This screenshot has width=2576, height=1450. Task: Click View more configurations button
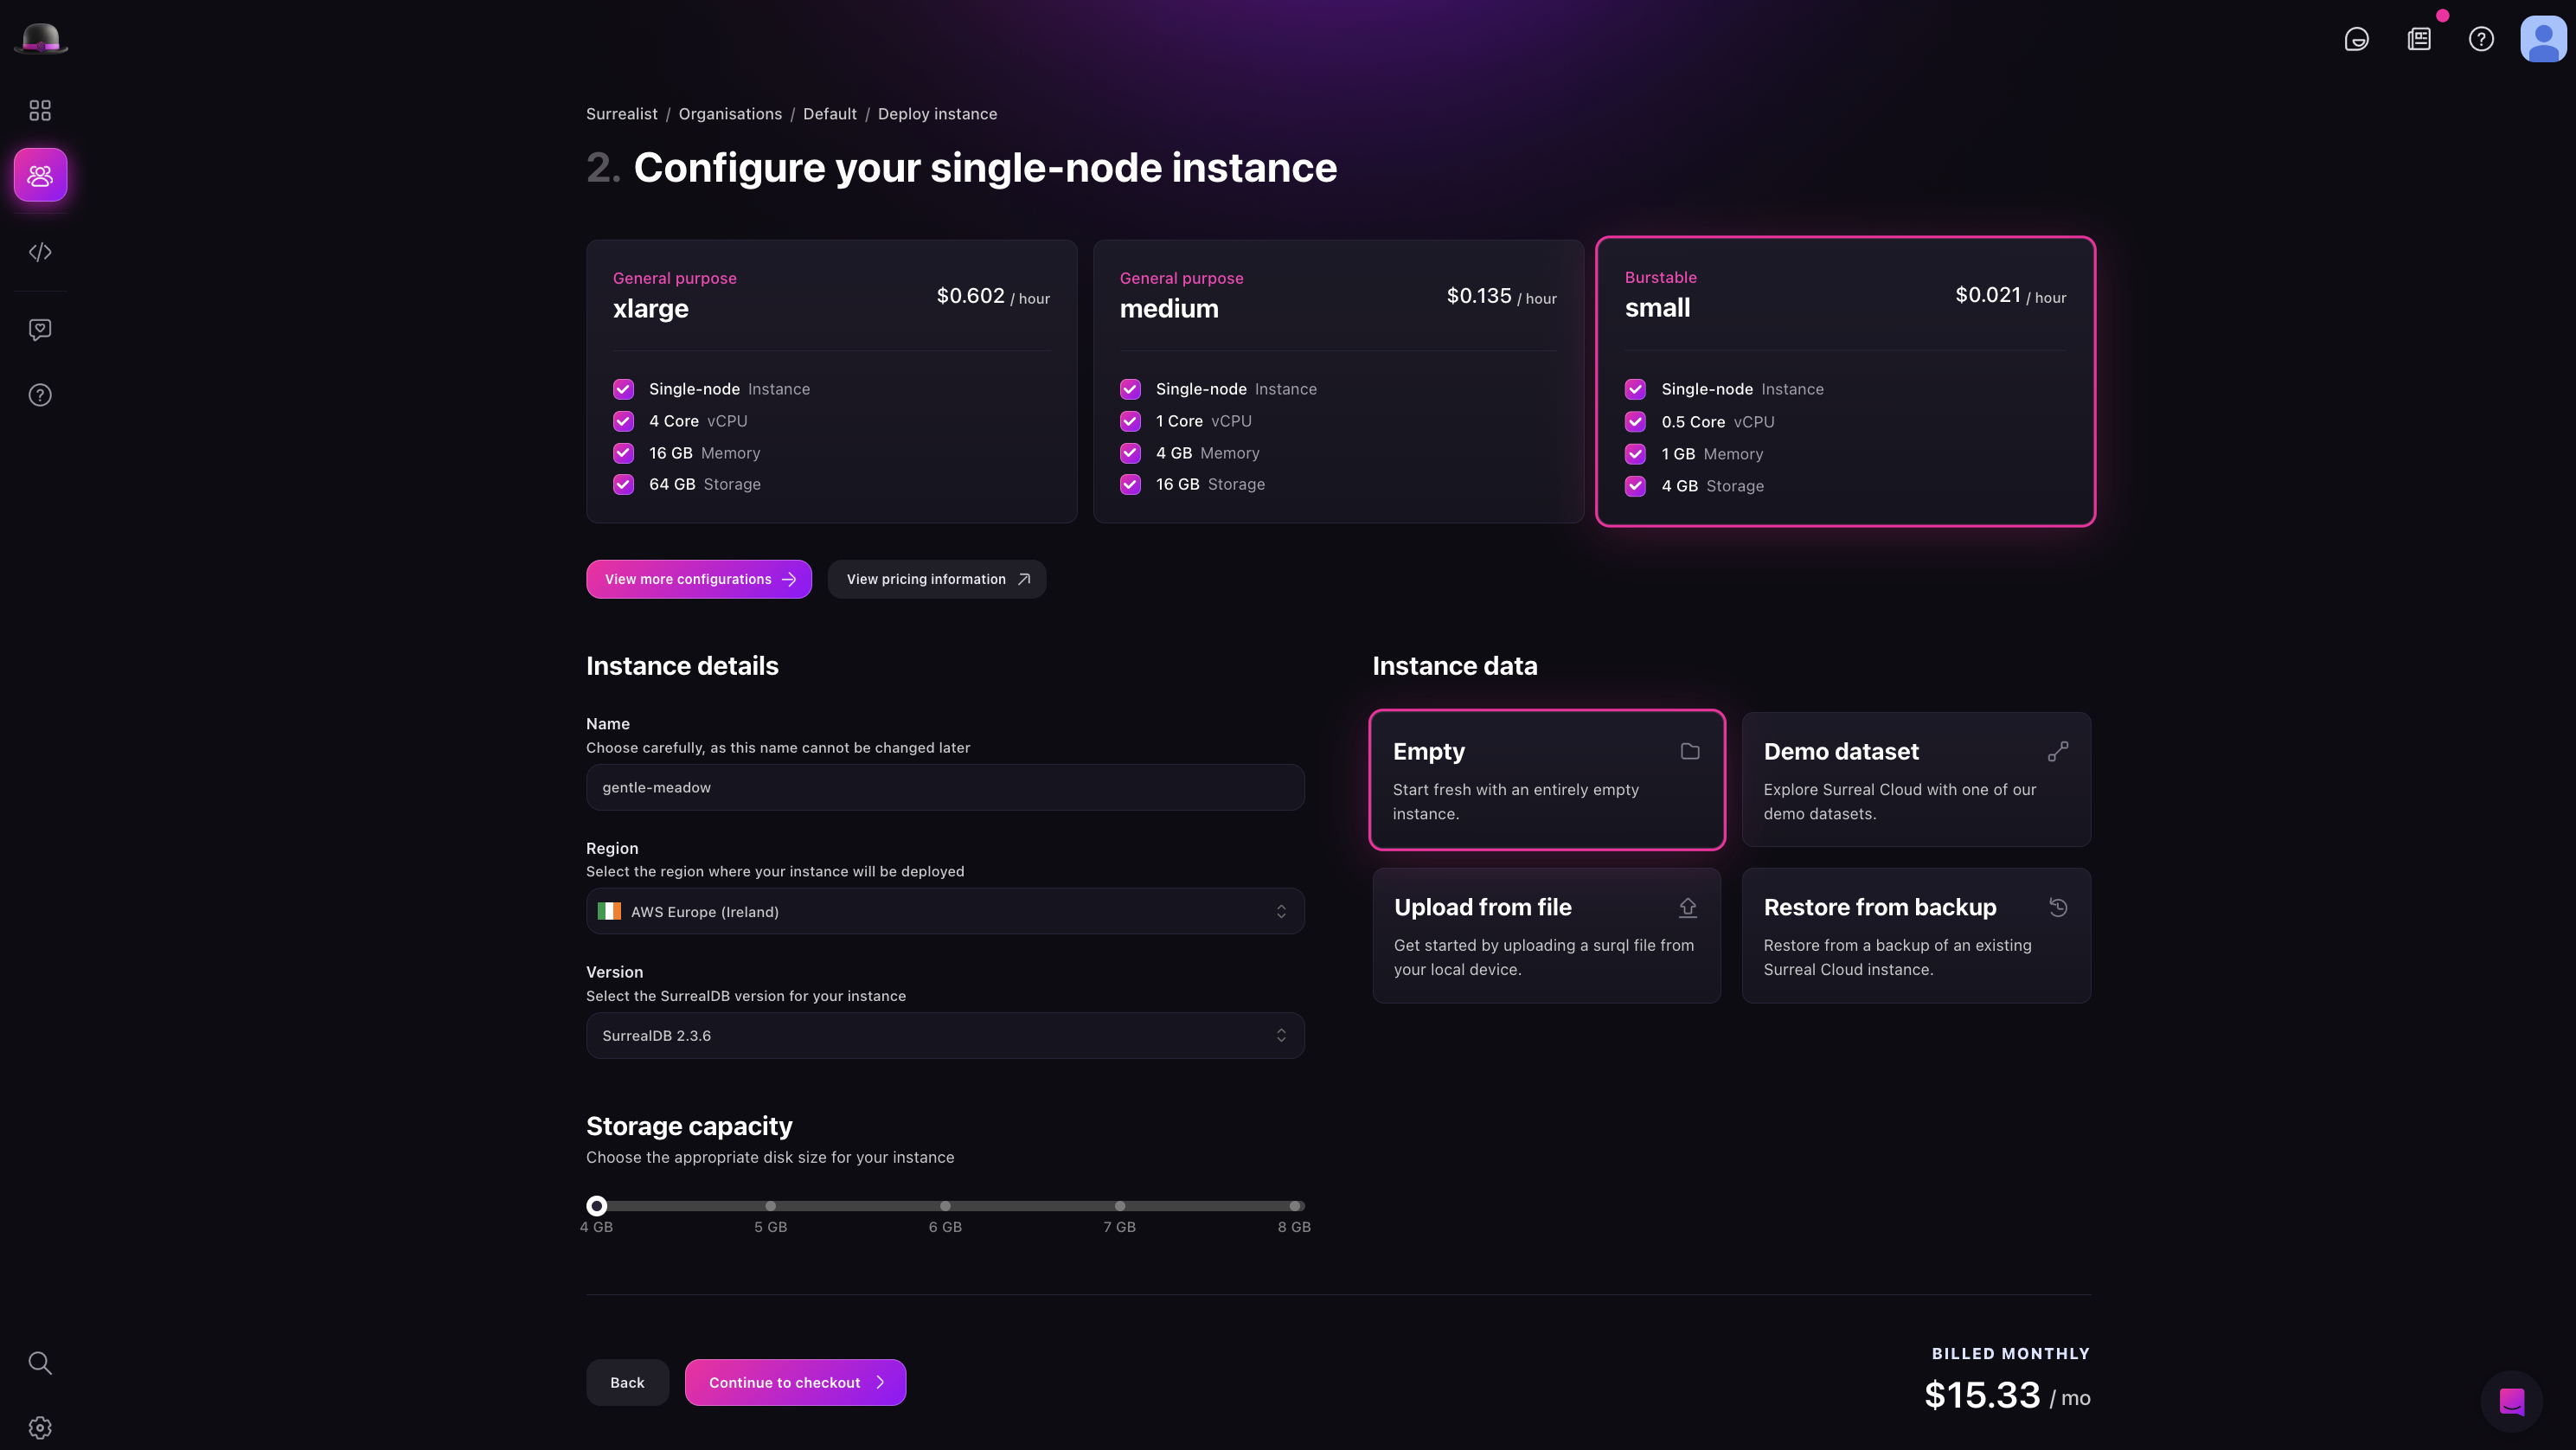point(698,579)
